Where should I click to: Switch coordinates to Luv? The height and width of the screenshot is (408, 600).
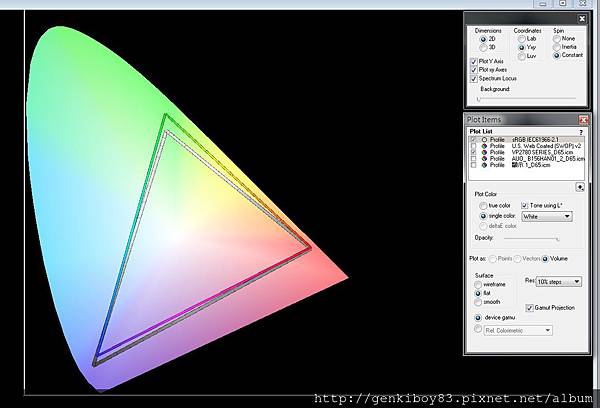(x=521, y=56)
